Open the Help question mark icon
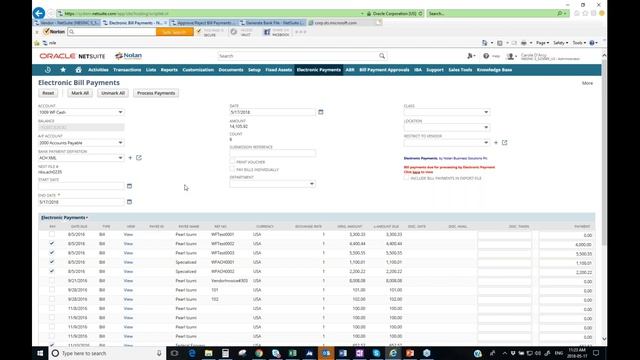Image resolution: width=640 pixels, height=360 pixels. point(486,56)
